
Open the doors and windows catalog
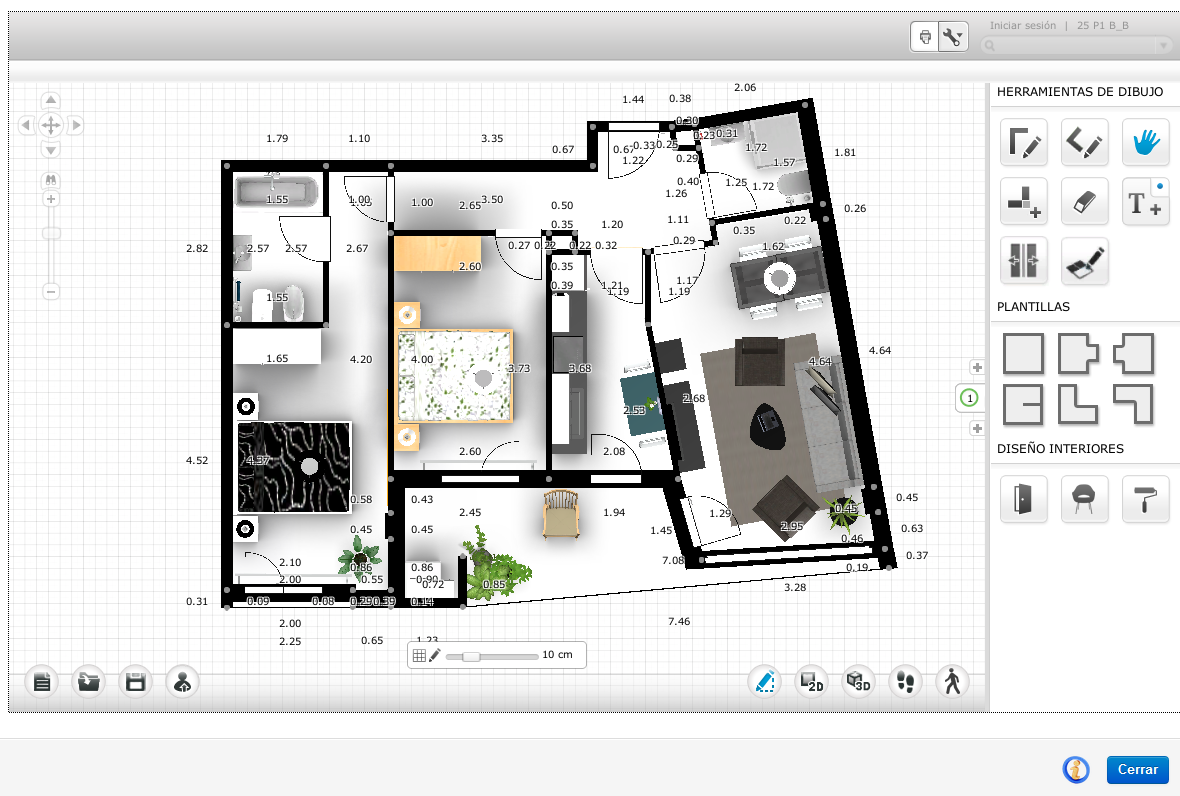[1023, 499]
